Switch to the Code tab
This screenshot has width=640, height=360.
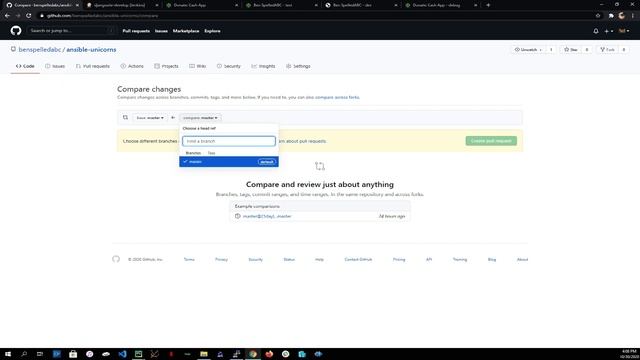(x=25, y=66)
